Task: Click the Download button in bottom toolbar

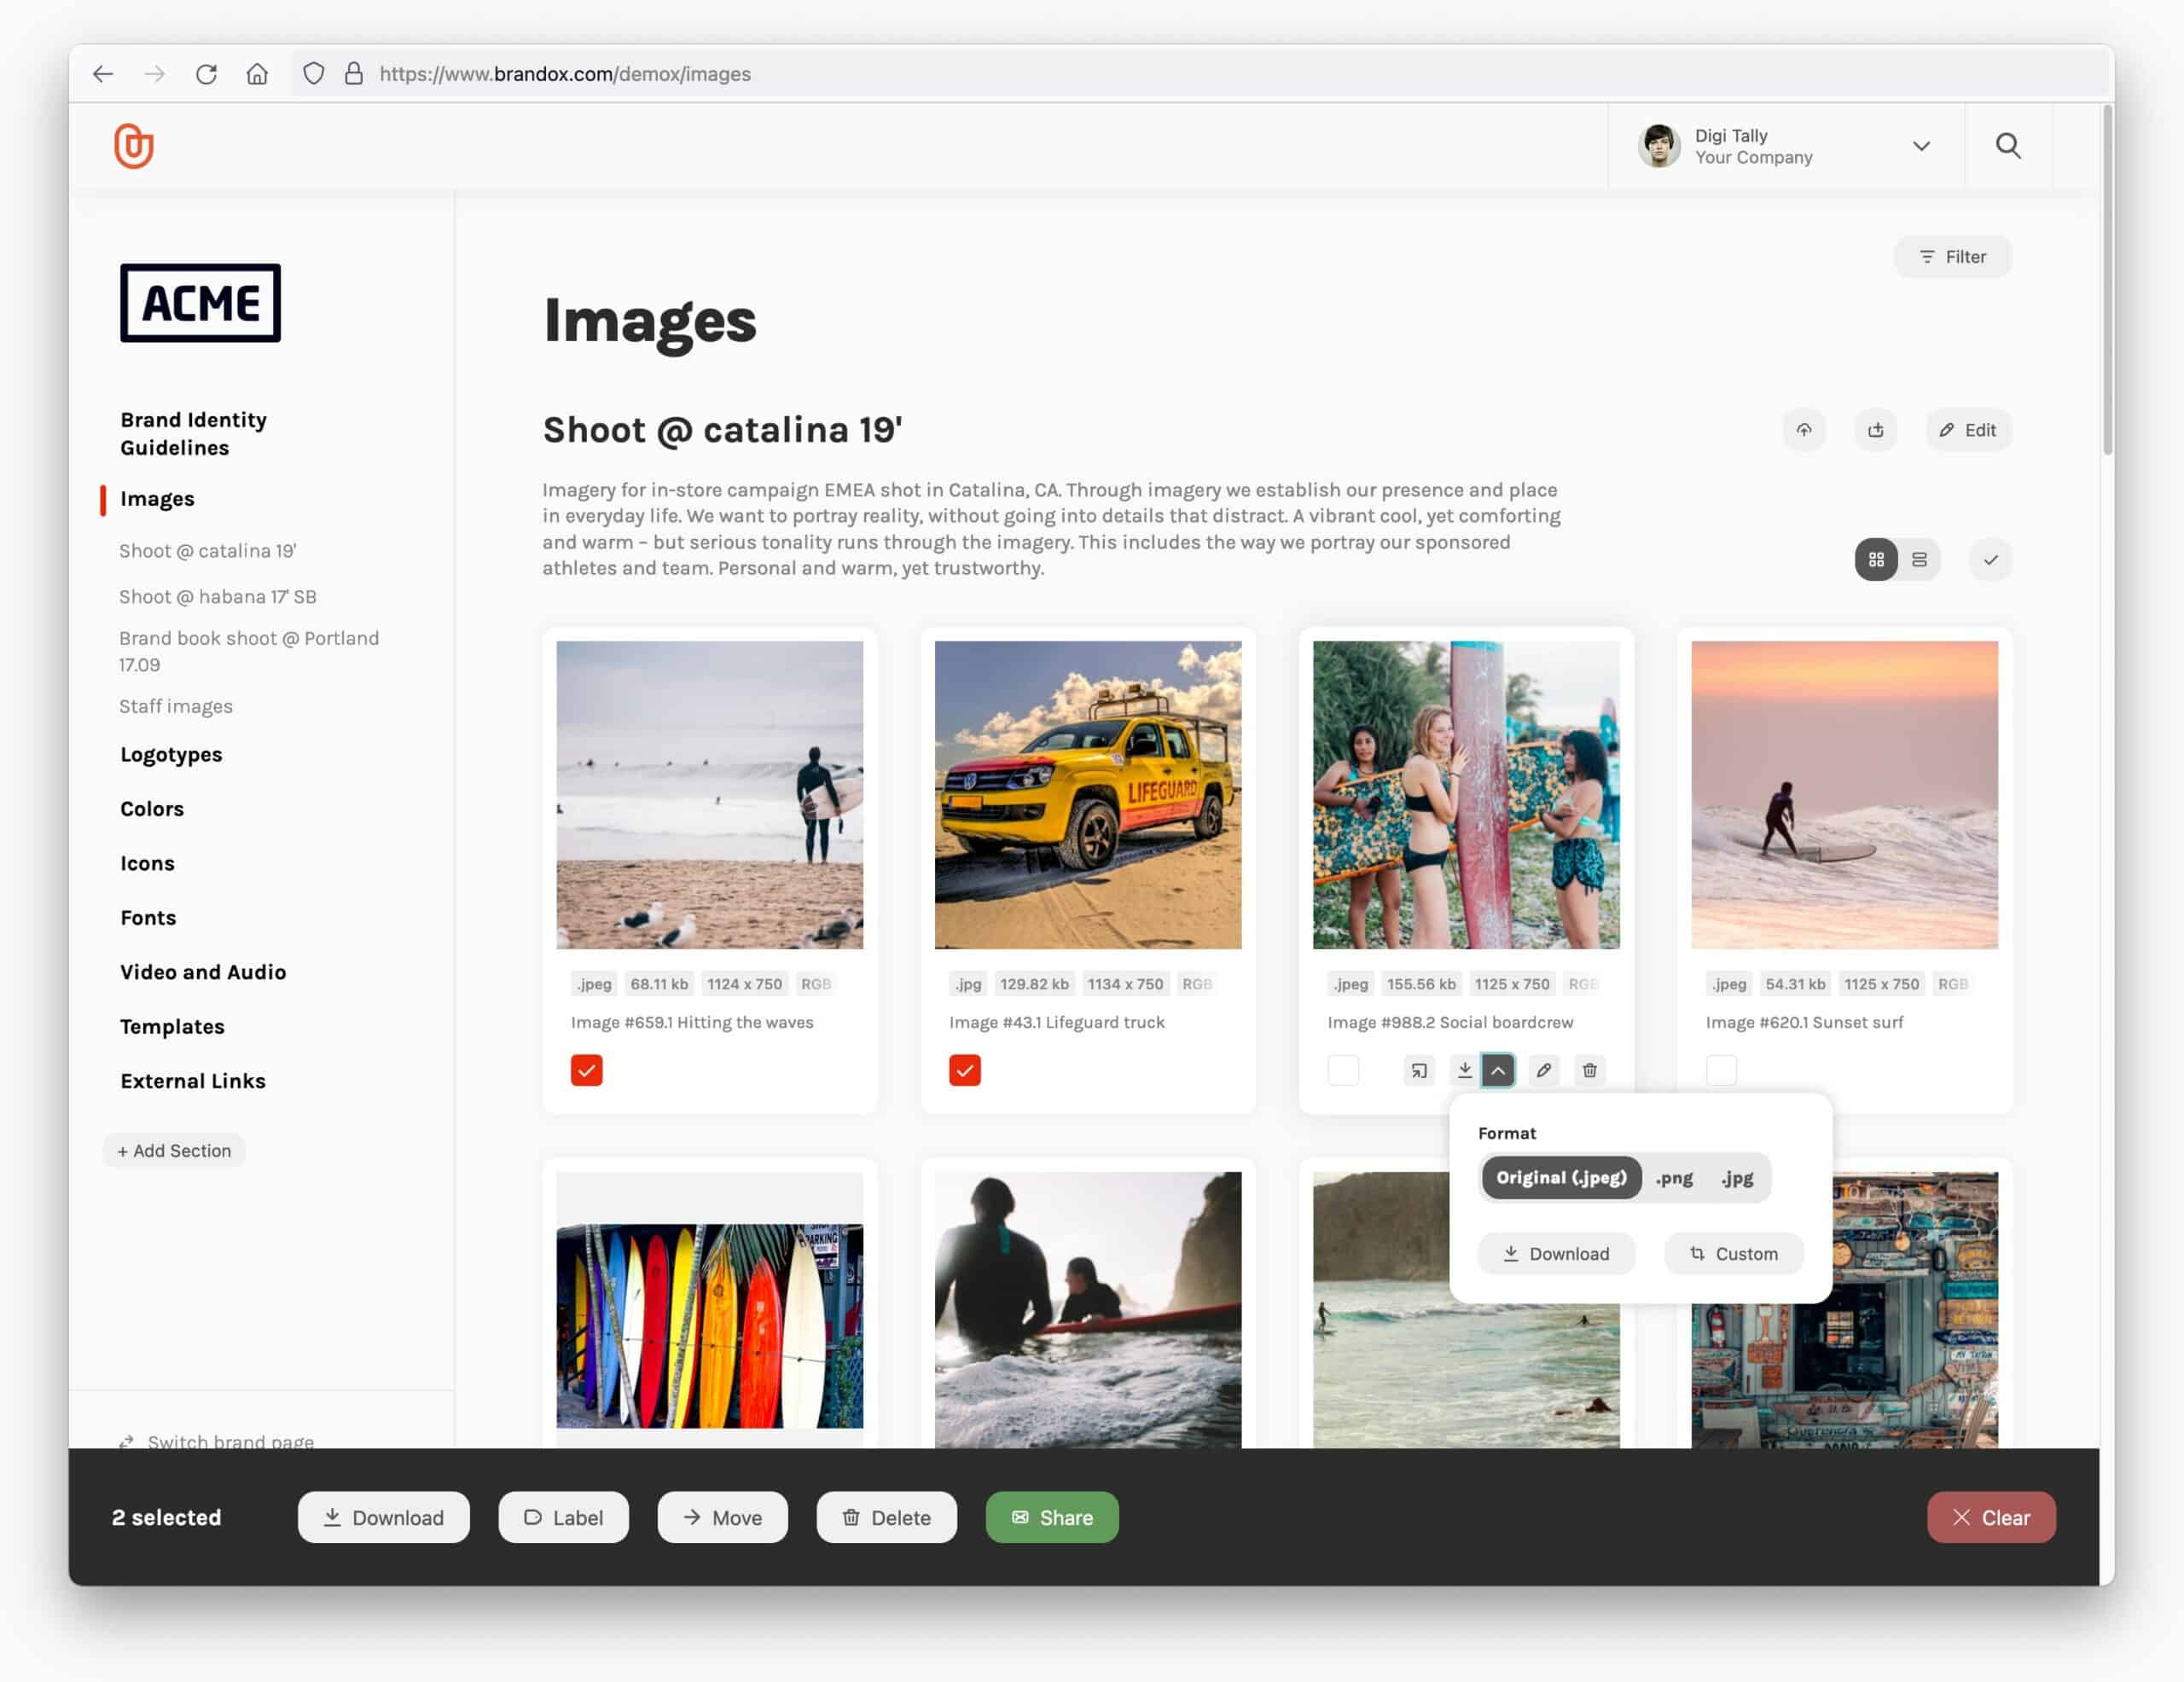Action: point(381,1516)
